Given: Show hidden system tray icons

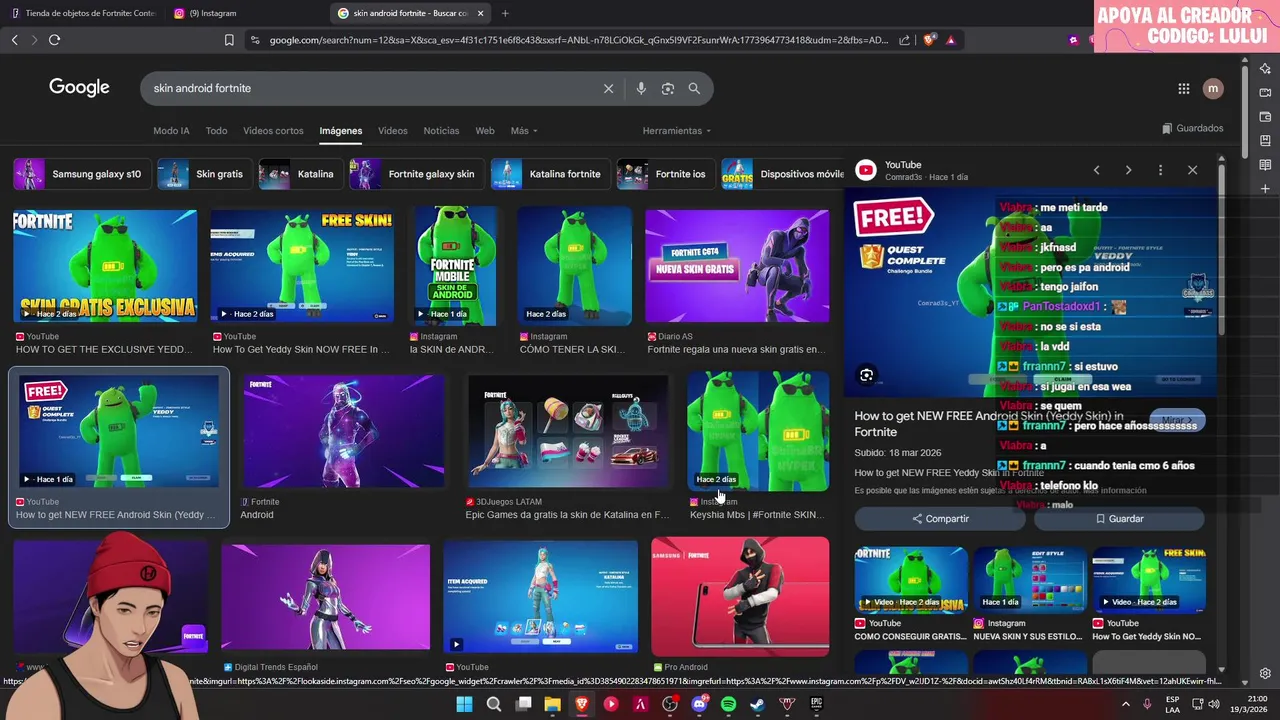Looking at the screenshot, I should [x=1125, y=704].
